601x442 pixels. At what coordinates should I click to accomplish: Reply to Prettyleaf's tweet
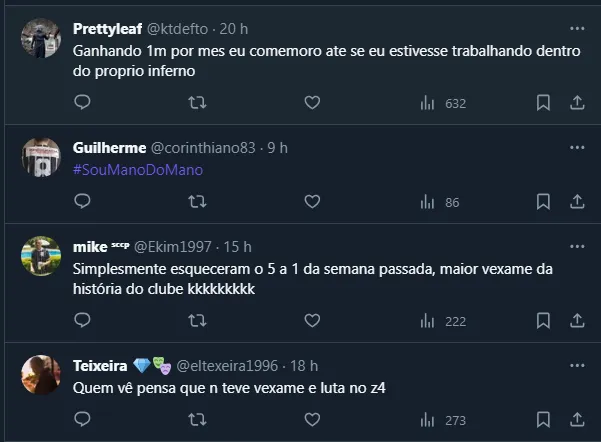[83, 102]
